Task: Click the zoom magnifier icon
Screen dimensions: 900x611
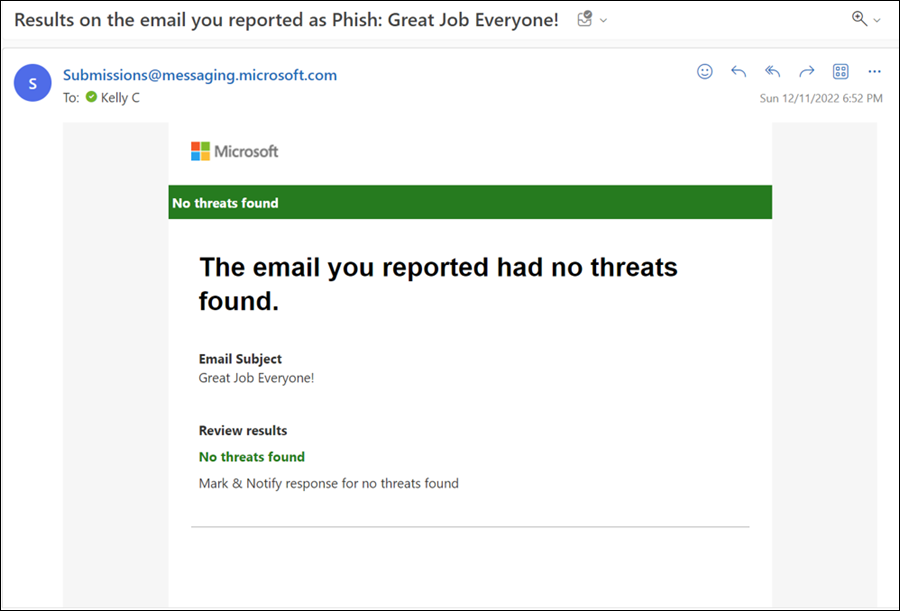Action: 859,19
